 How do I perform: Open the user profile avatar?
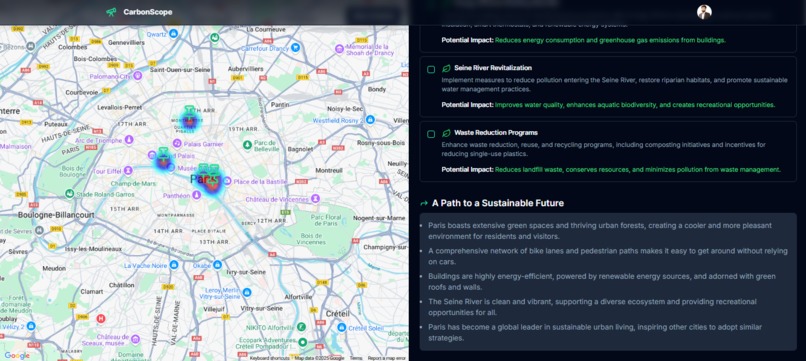point(704,12)
